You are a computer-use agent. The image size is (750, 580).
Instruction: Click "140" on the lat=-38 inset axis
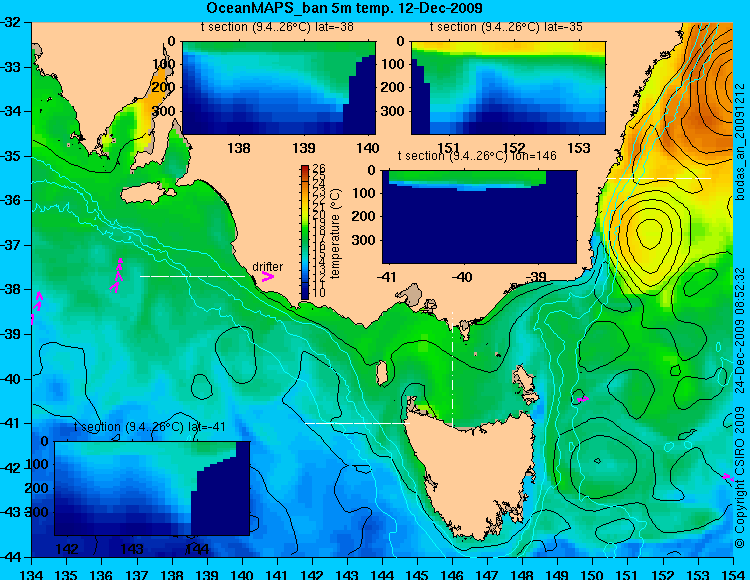(368, 148)
